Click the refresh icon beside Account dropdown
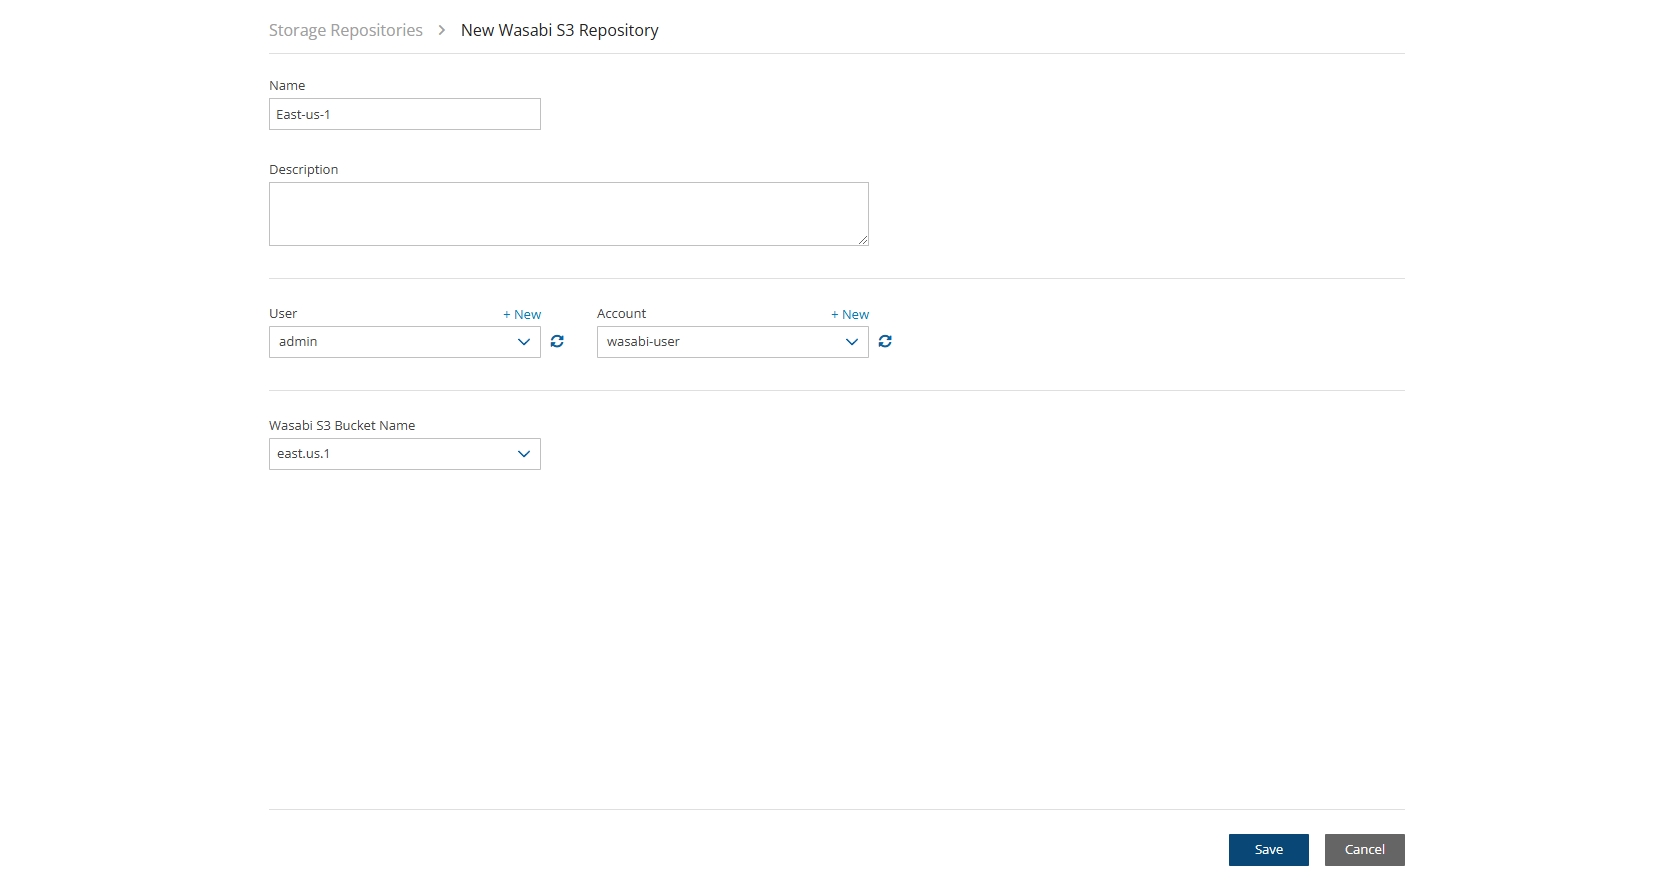Viewport: 1674px width, 888px height. click(885, 342)
